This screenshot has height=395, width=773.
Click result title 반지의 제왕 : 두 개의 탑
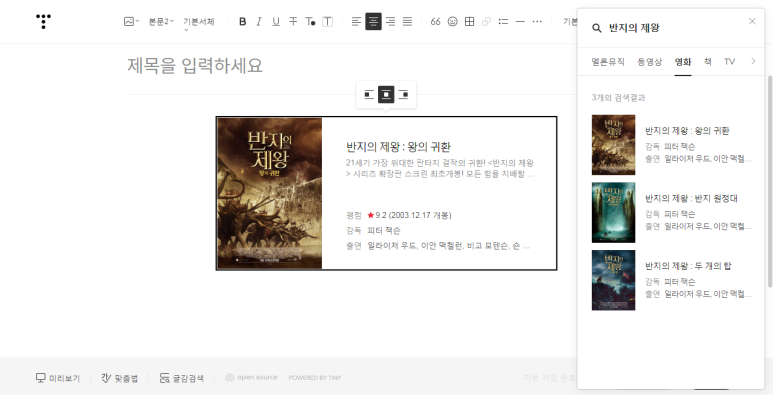pyautogui.click(x=688, y=266)
